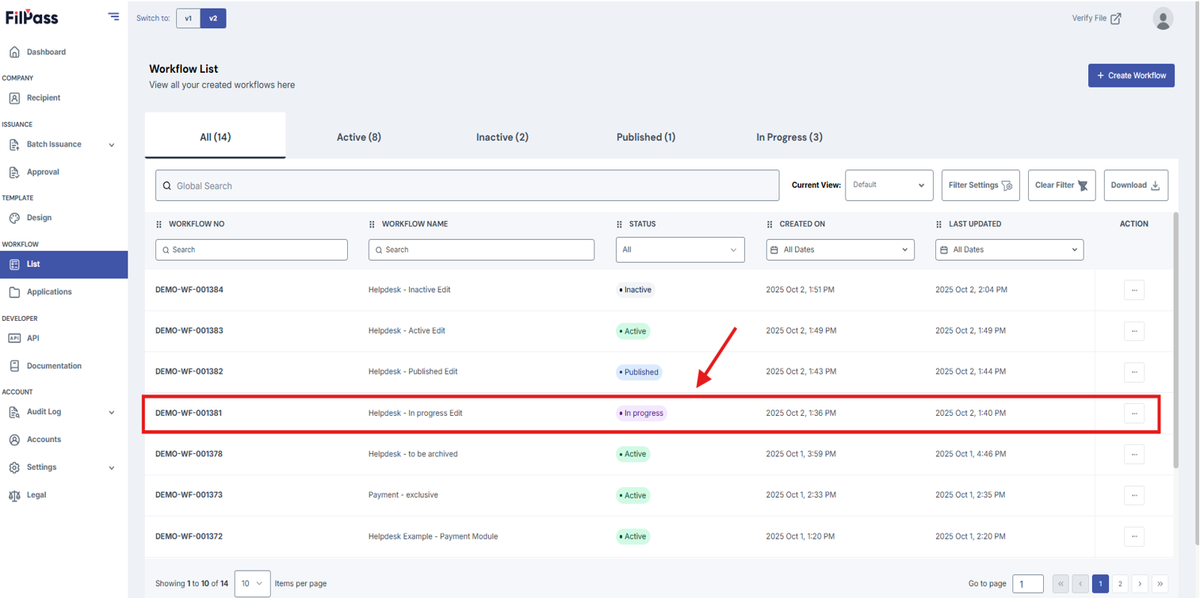This screenshot has height=598, width=1200.
Task: Click the Workflow No search field
Action: click(251, 249)
